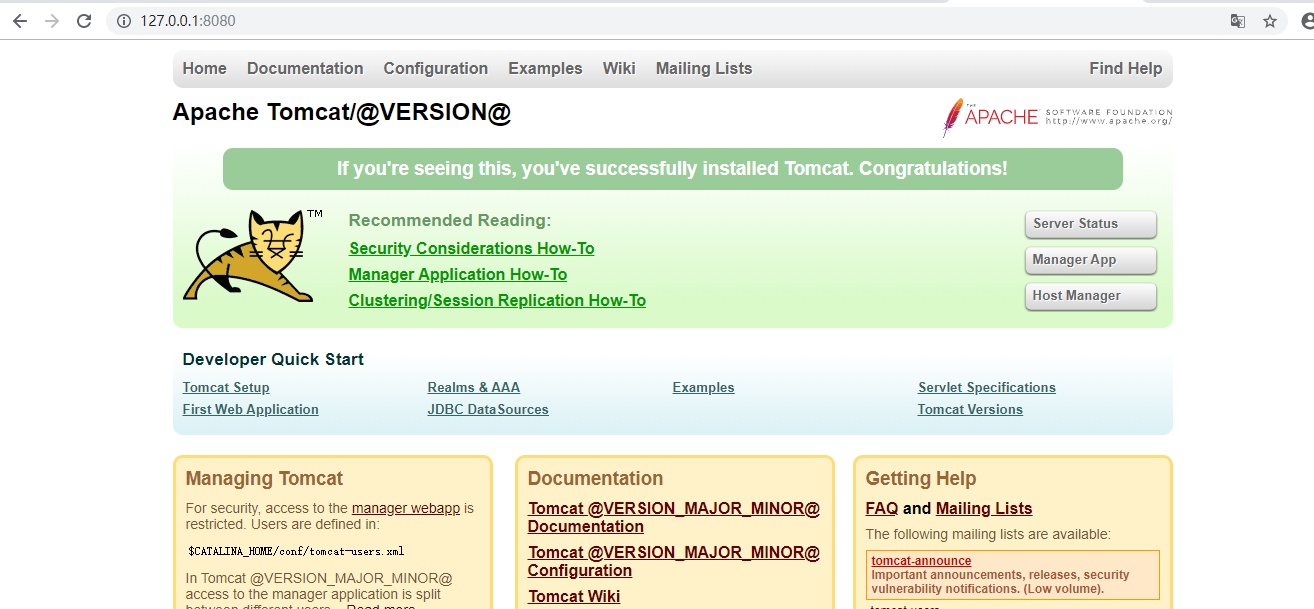Open site information icon in address bar
The width and height of the screenshot is (1314, 609).
124,21
